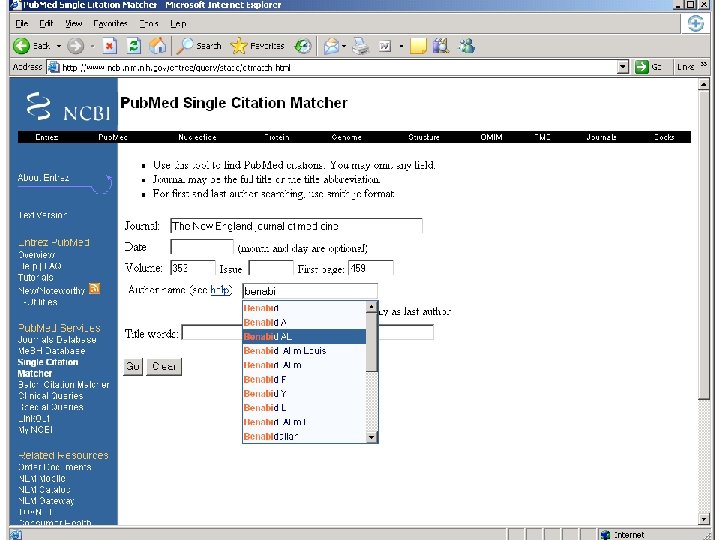Screen dimensions: 720x540
Task: Open the MeSH Database sidebar link
Action: tap(51, 351)
